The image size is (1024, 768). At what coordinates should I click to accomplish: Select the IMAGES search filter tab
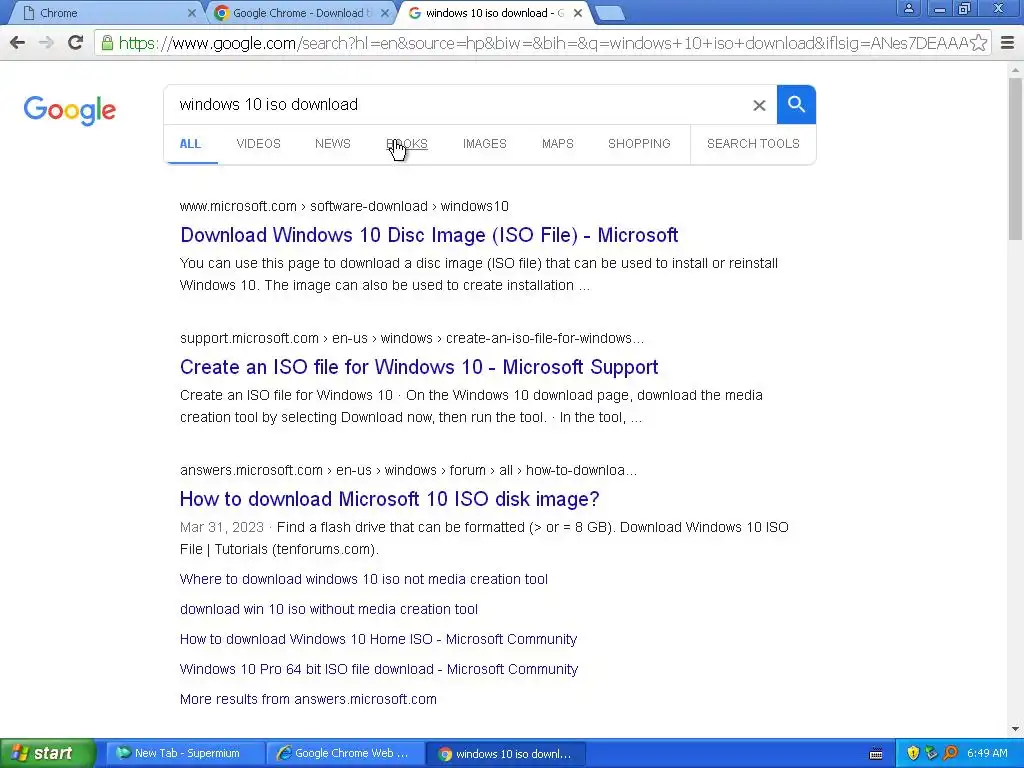(485, 144)
